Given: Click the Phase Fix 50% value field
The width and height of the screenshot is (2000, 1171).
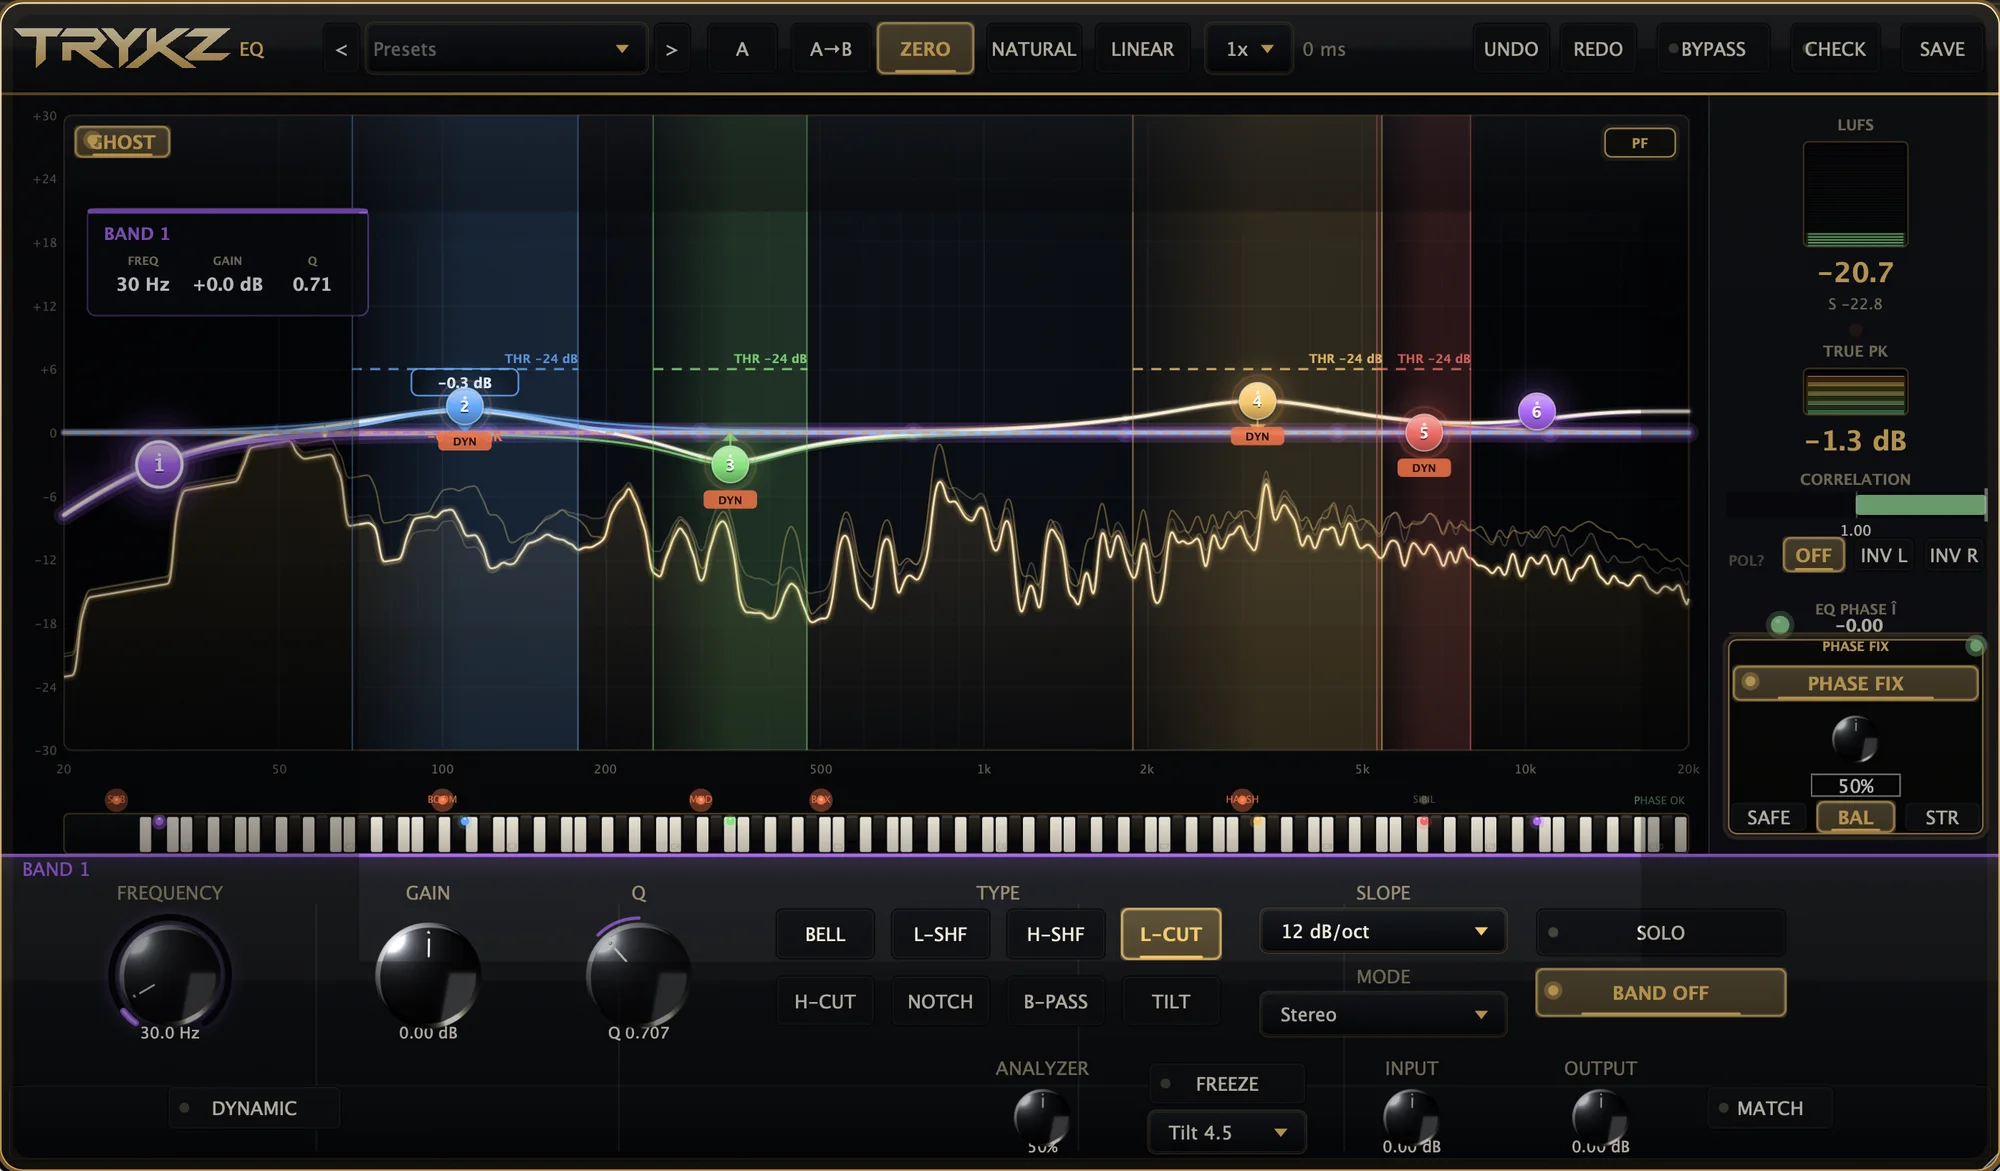Looking at the screenshot, I should tap(1855, 786).
